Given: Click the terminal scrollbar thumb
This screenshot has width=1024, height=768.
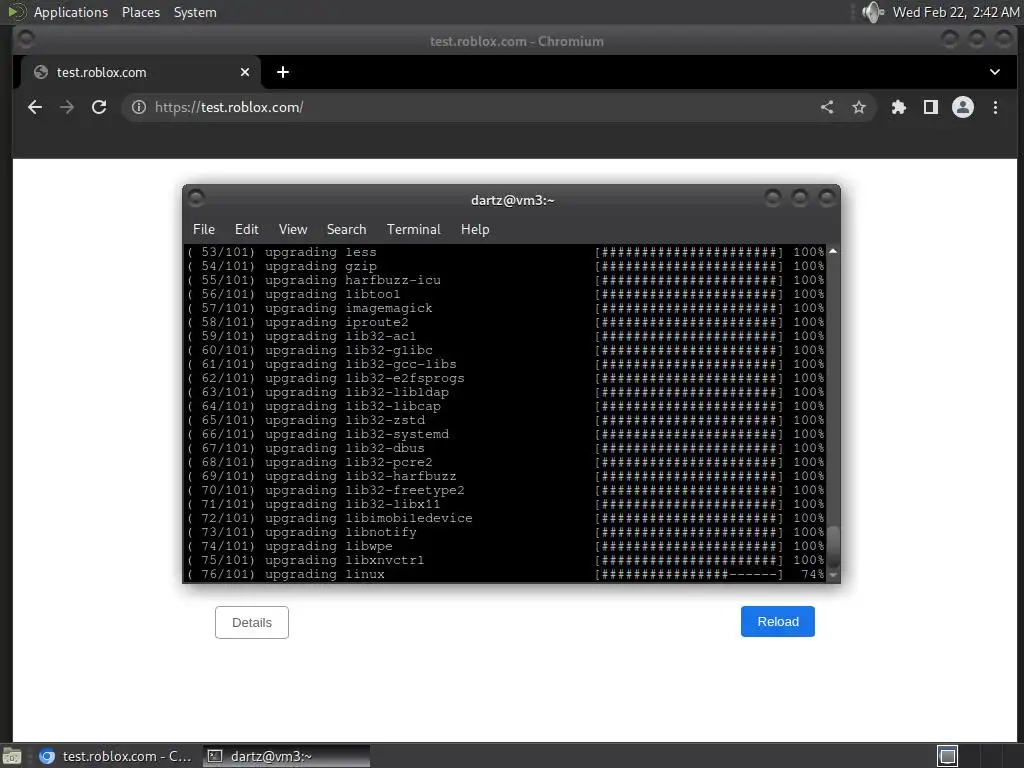Looking at the screenshot, I should tap(833, 546).
